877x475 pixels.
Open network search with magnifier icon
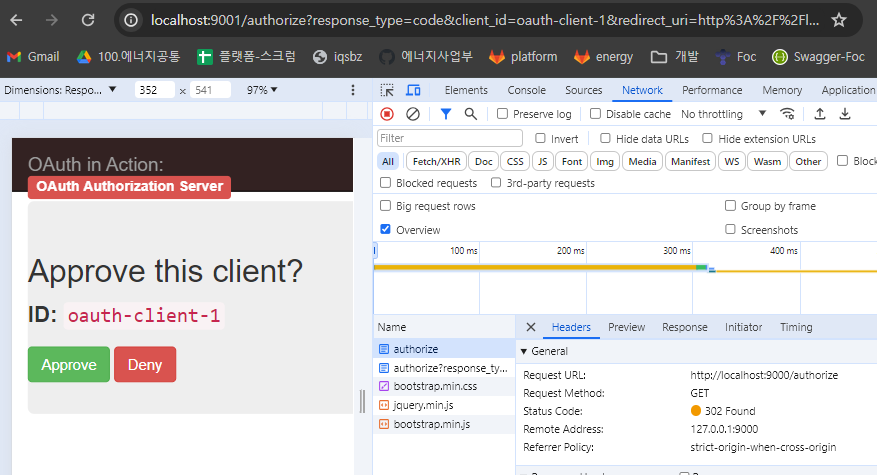click(471, 114)
